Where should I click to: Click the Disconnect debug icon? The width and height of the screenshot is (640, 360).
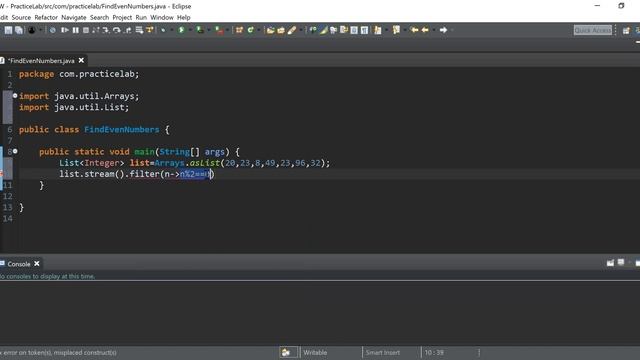point(96,30)
